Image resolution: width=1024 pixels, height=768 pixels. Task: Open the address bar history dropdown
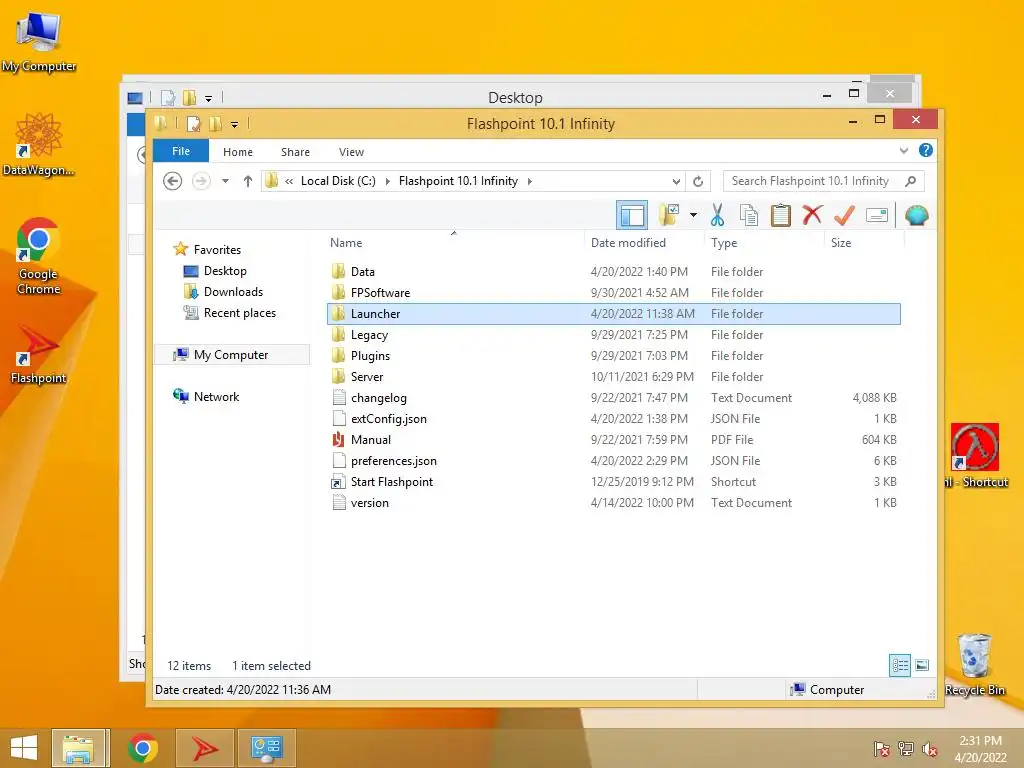(x=676, y=182)
